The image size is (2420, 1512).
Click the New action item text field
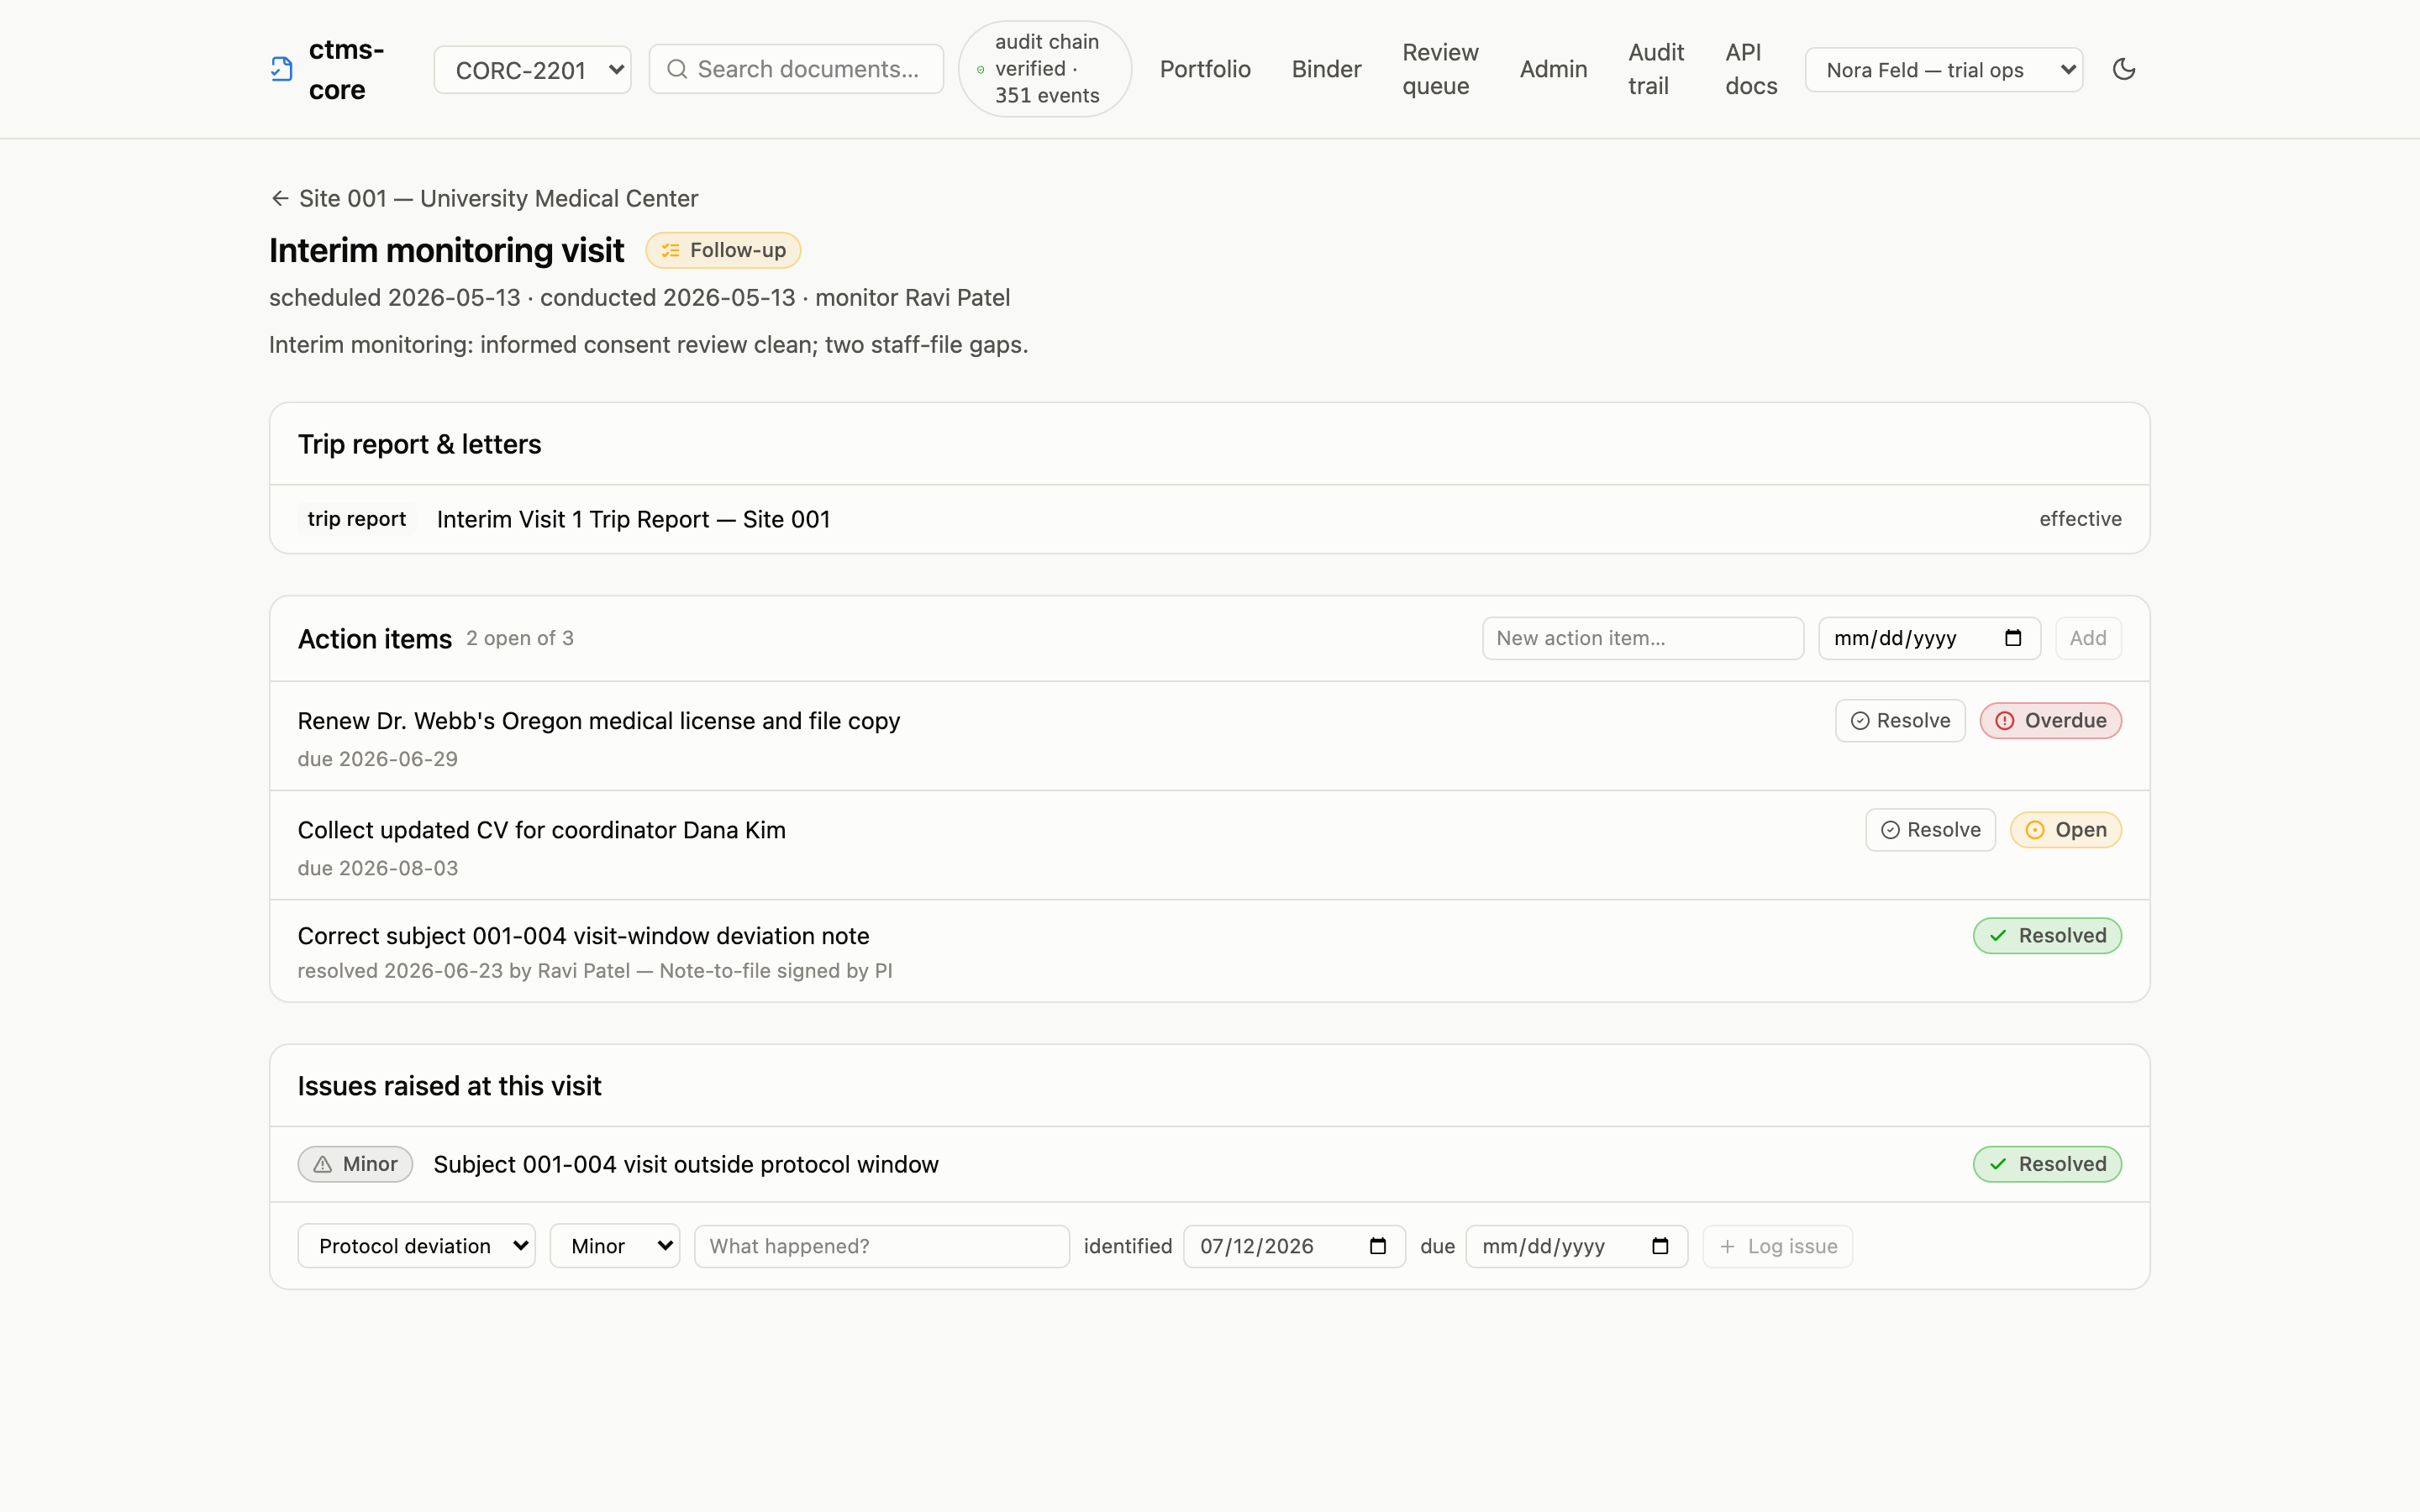point(1643,638)
